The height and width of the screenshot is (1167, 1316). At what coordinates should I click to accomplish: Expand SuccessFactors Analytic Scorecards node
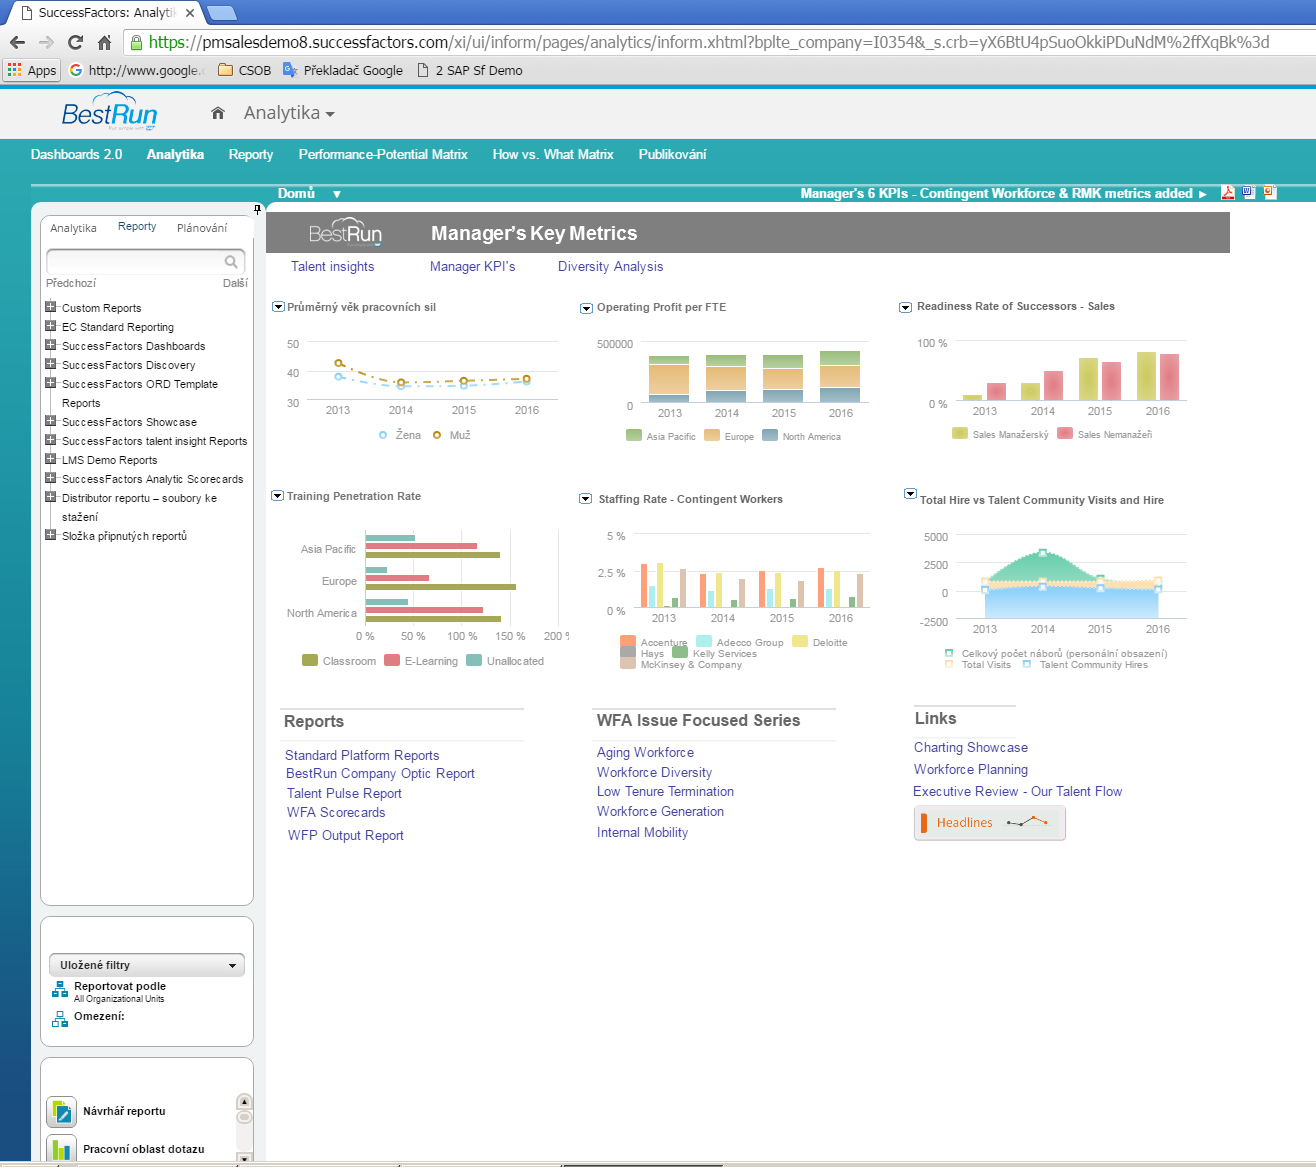coord(50,478)
